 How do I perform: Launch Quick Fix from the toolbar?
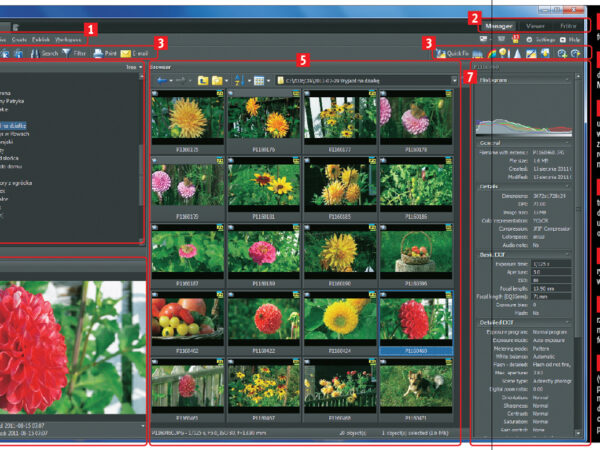pyautogui.click(x=453, y=53)
